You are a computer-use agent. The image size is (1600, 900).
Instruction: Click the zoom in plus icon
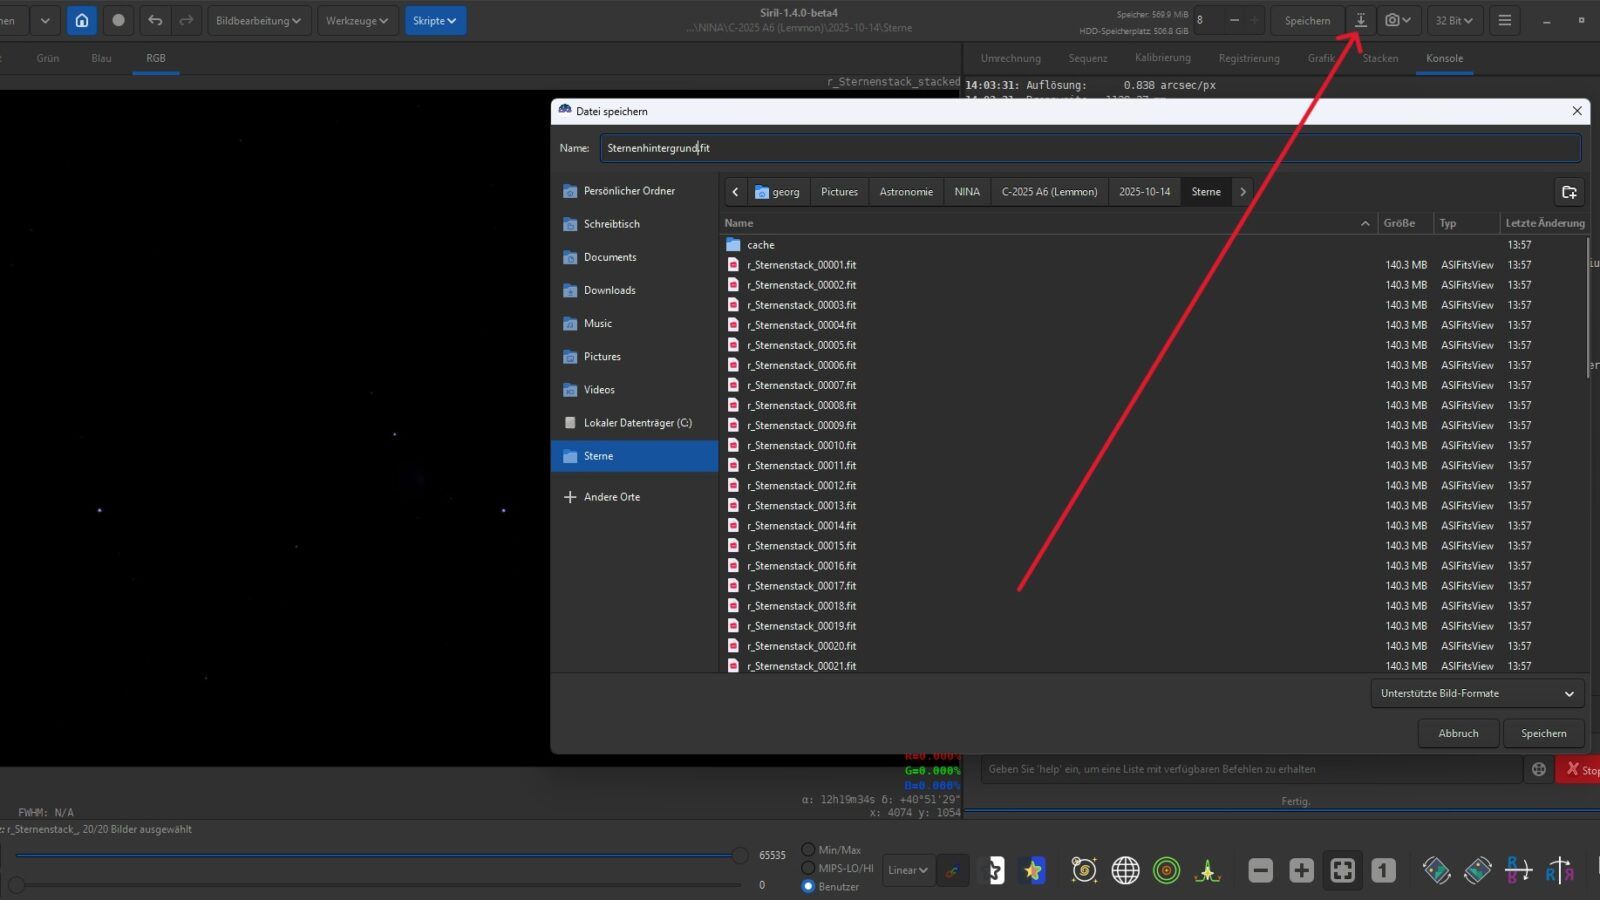1301,870
